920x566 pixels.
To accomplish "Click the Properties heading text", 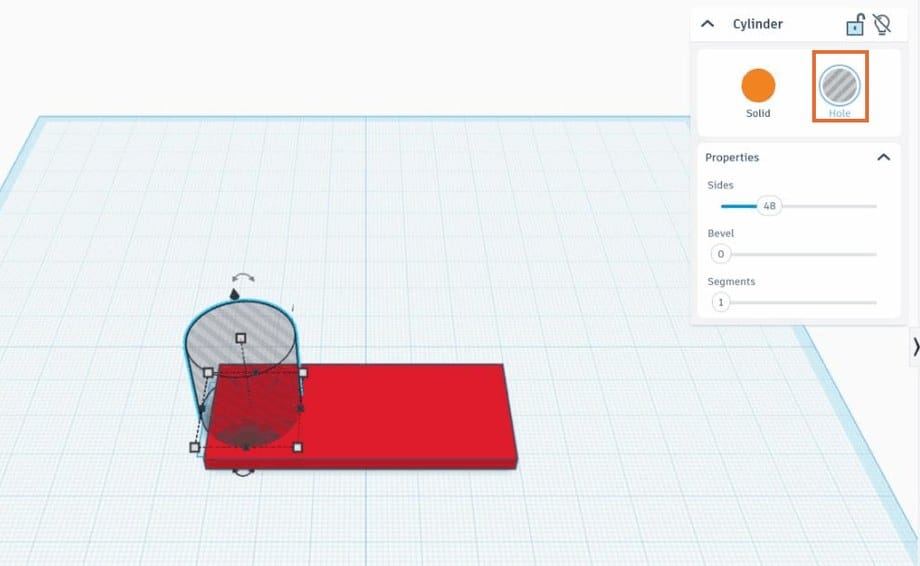I will pyautogui.click(x=732, y=157).
